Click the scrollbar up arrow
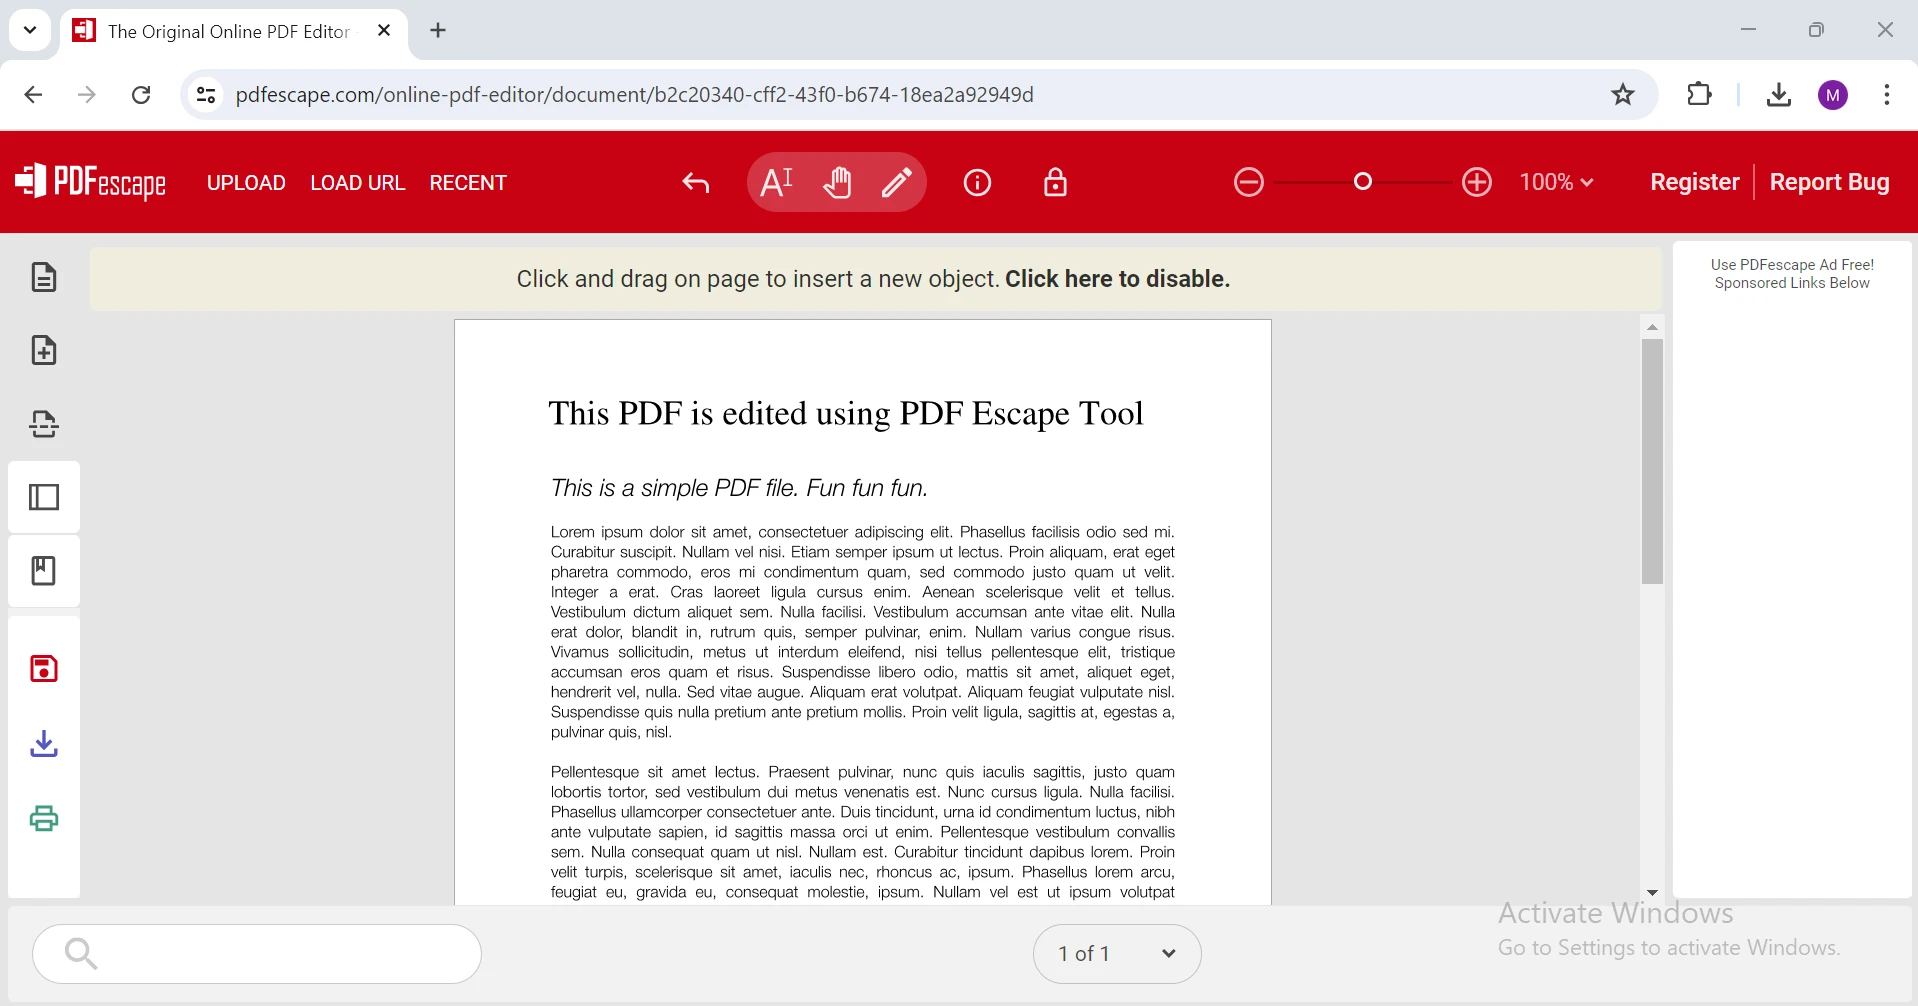 (1652, 328)
